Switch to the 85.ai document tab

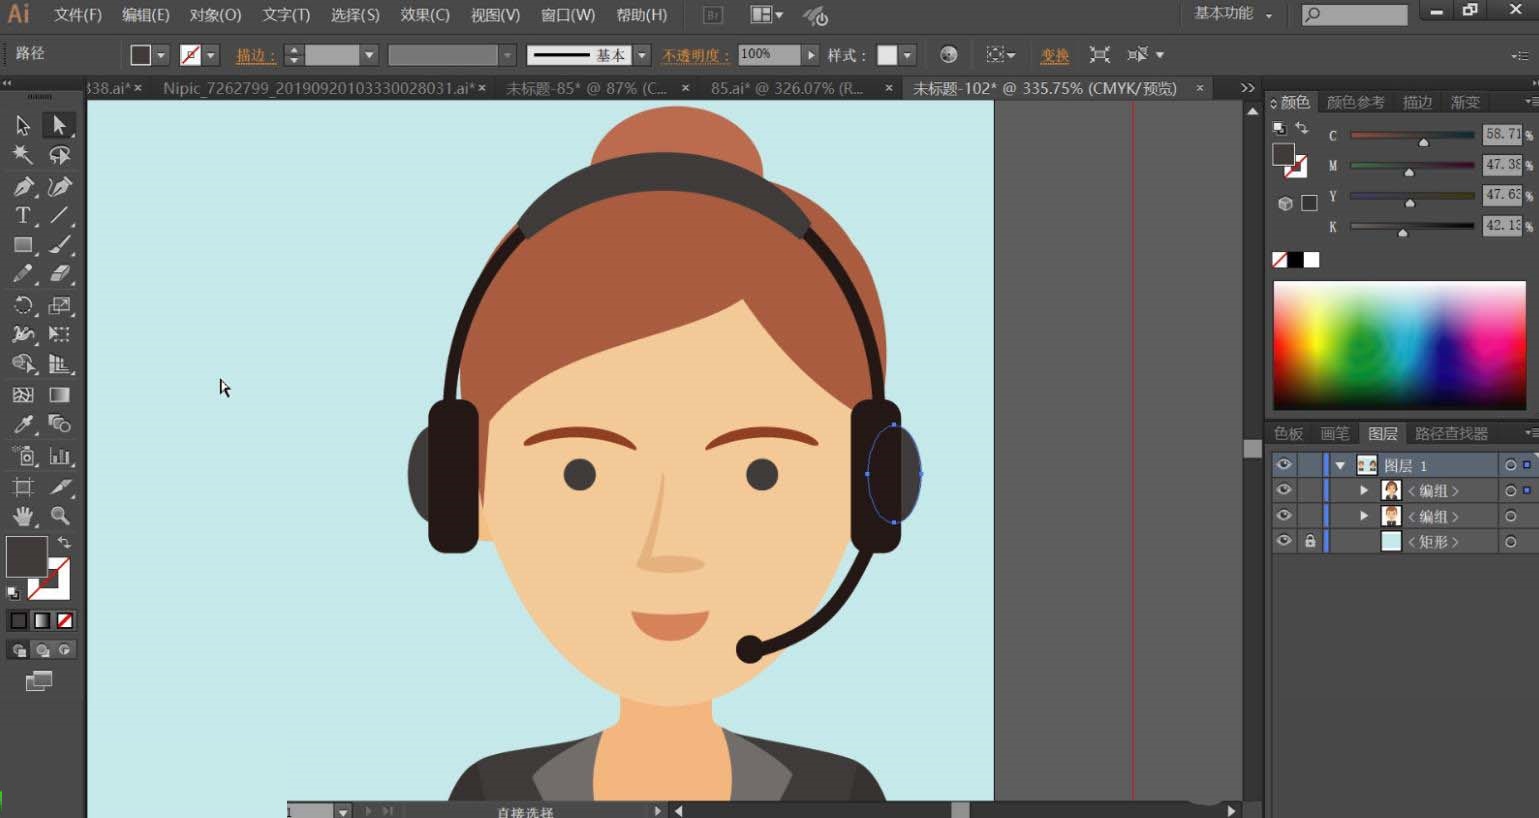(786, 88)
